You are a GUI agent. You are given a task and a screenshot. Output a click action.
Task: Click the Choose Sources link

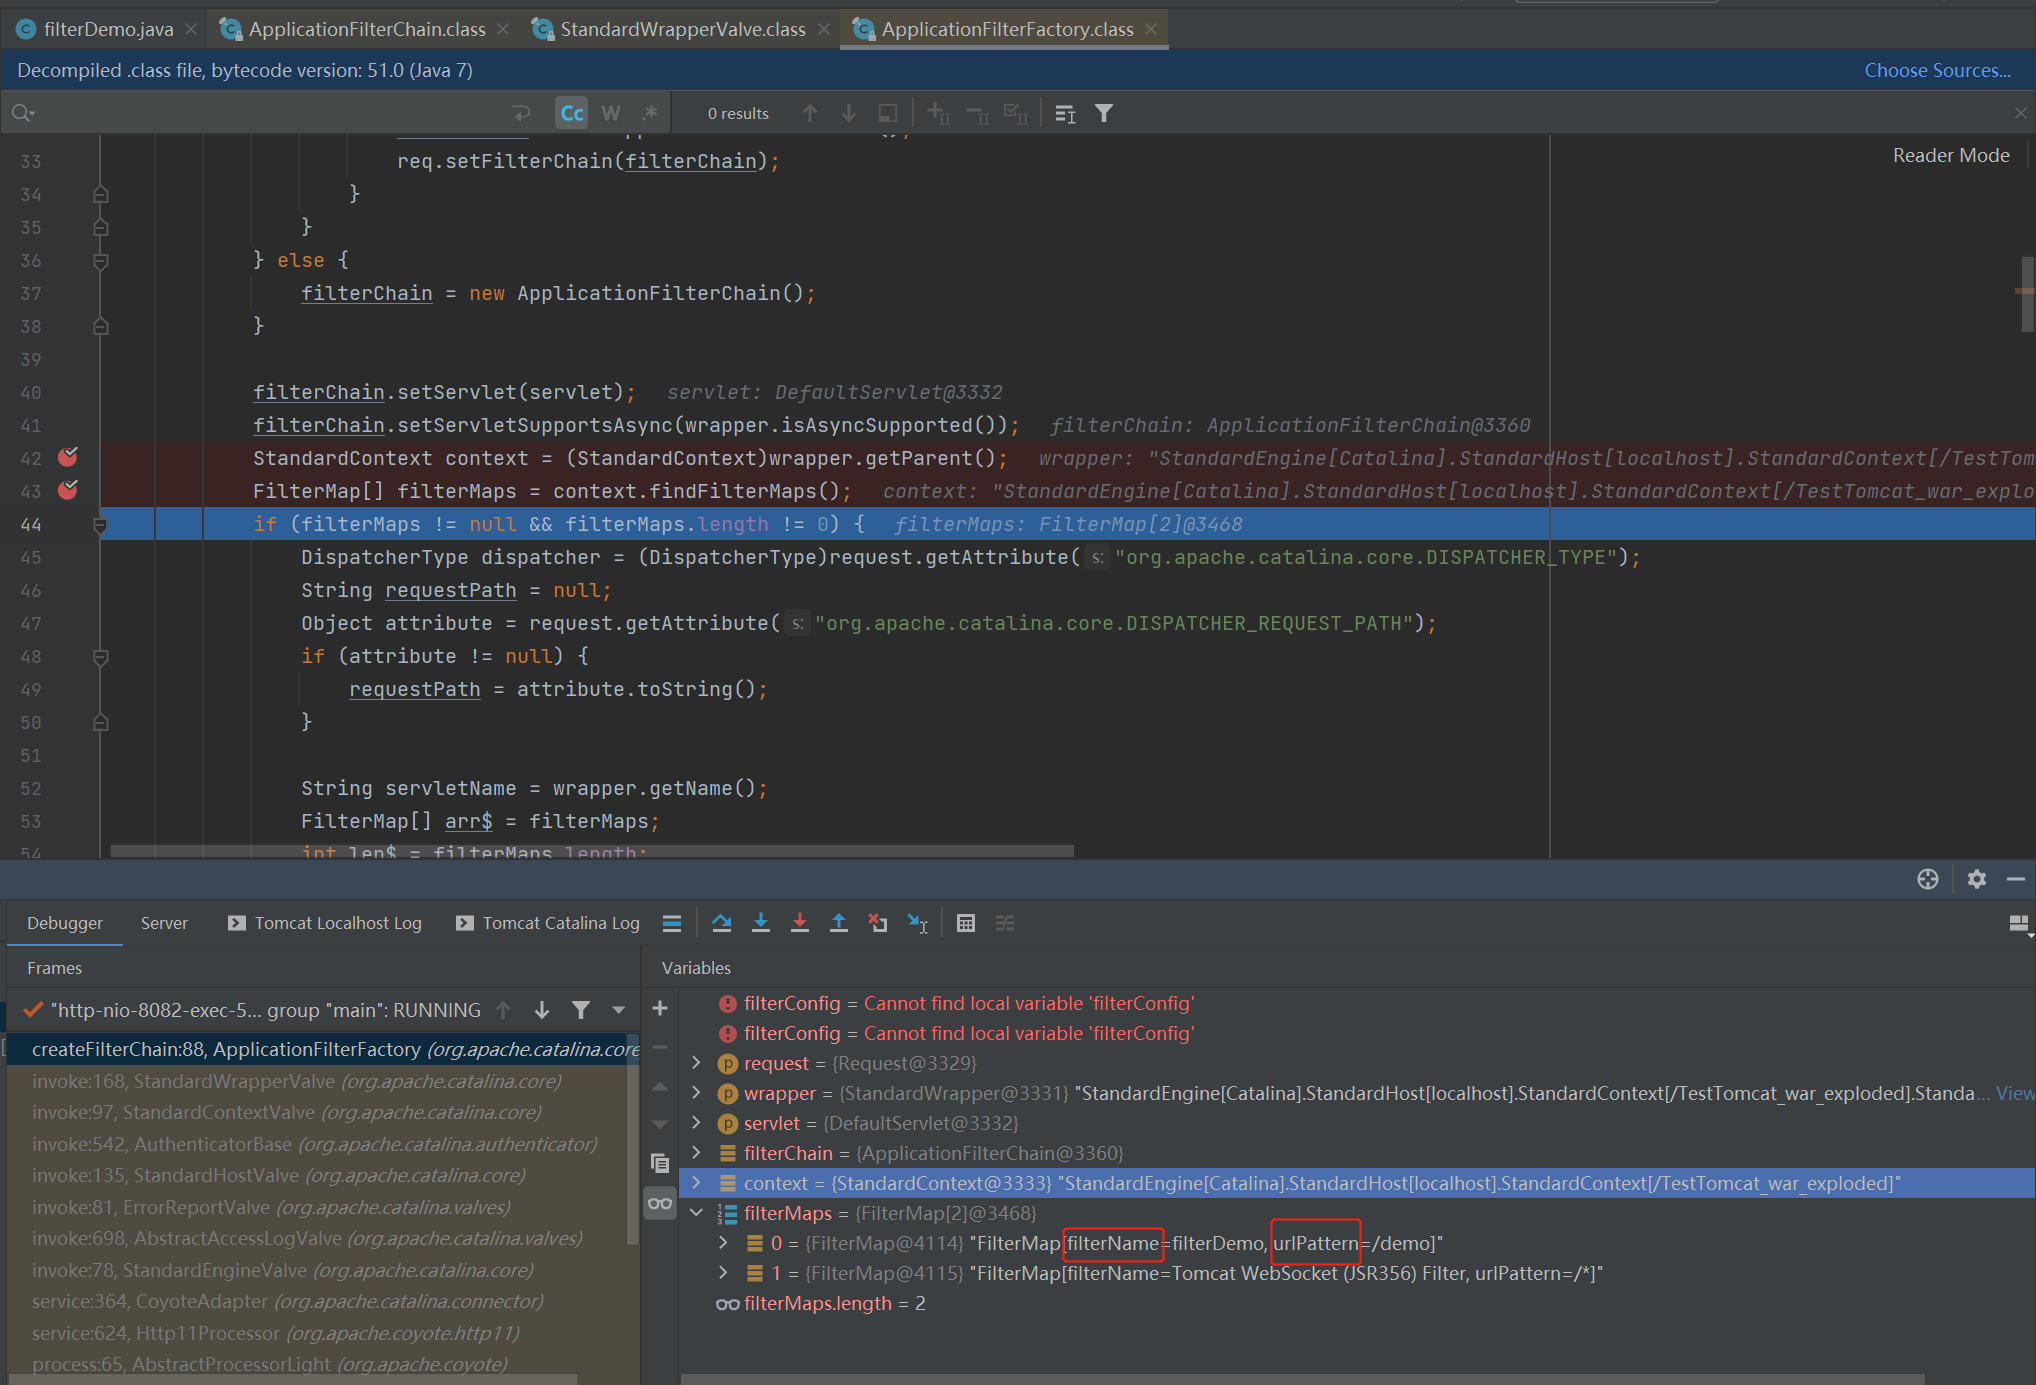(x=1936, y=70)
